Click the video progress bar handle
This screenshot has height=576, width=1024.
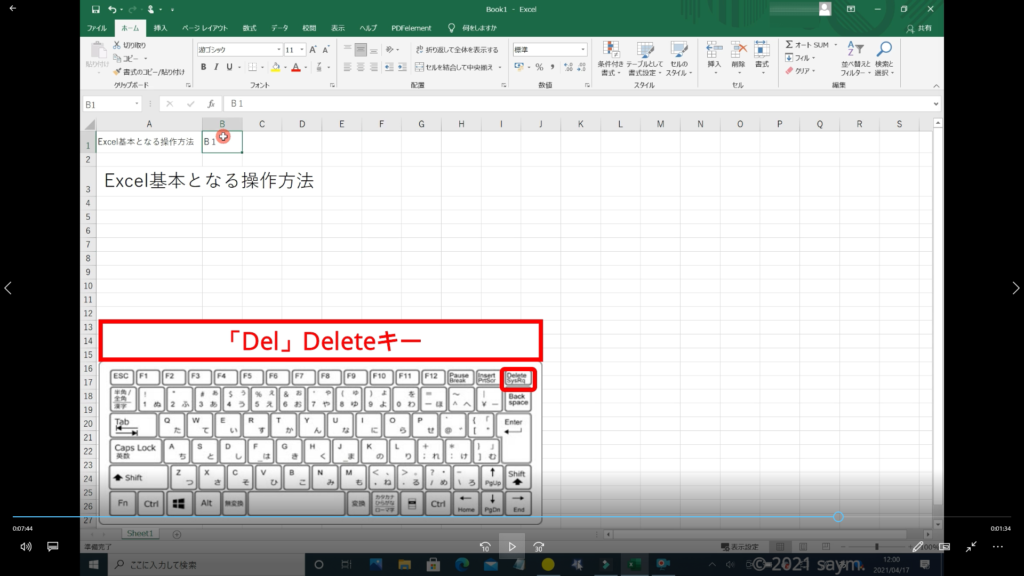pyautogui.click(x=837, y=517)
